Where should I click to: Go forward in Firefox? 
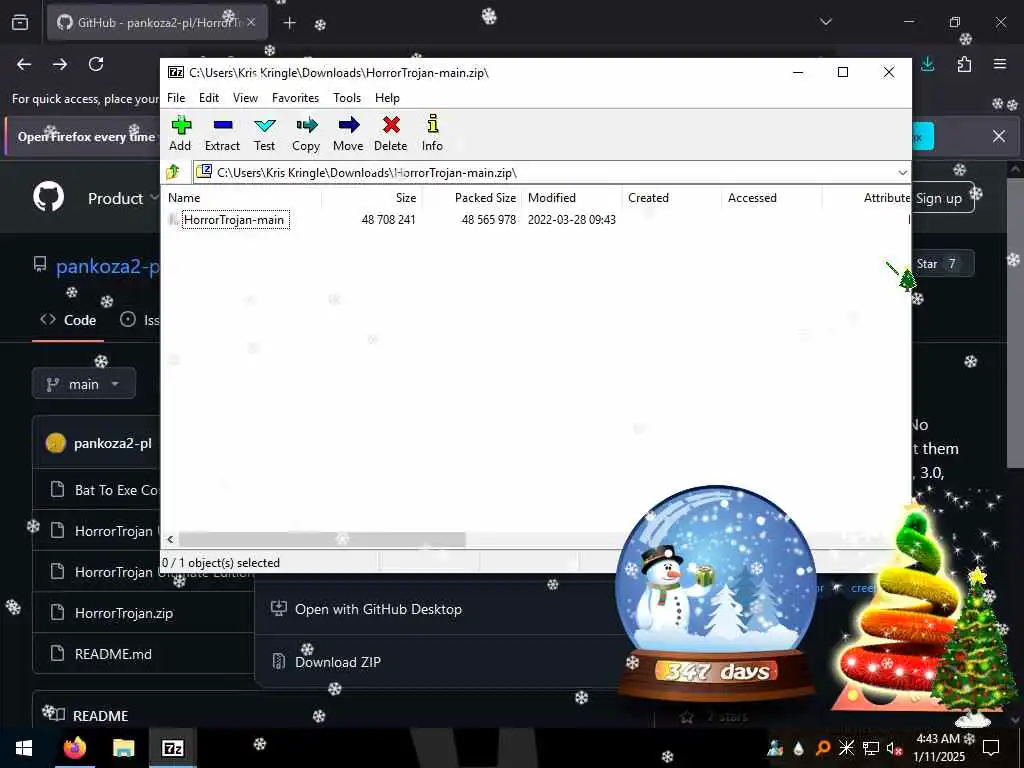point(60,64)
